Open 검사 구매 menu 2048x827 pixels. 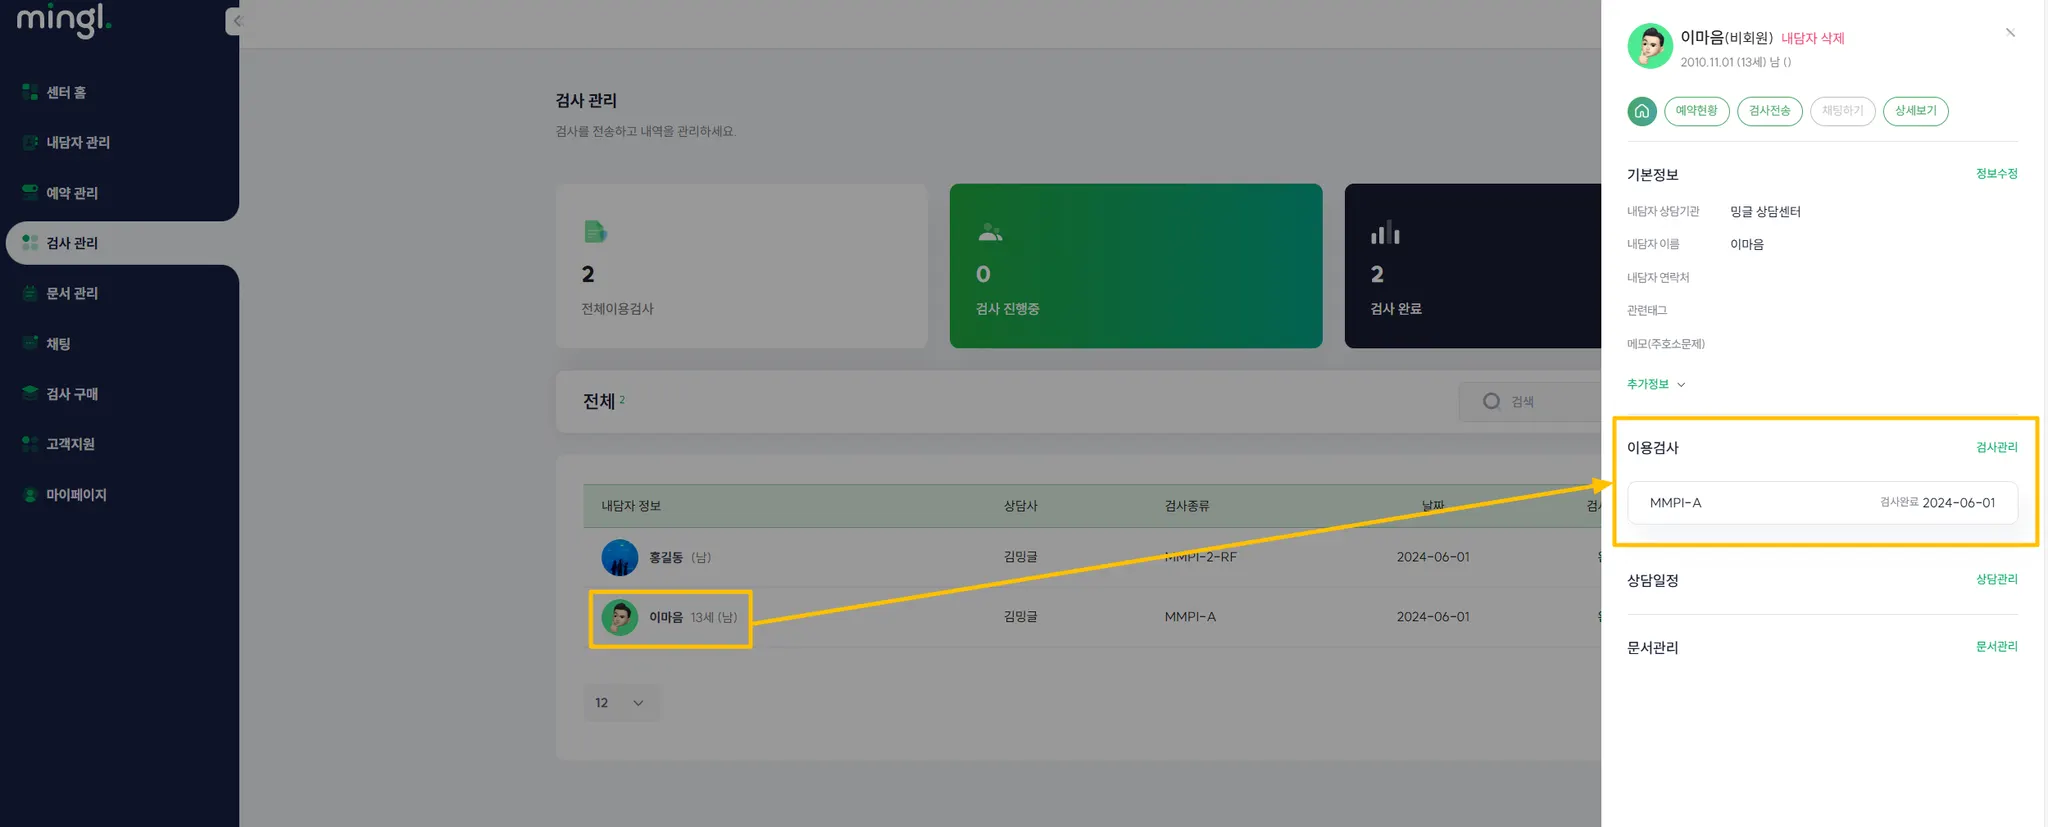click(72, 393)
